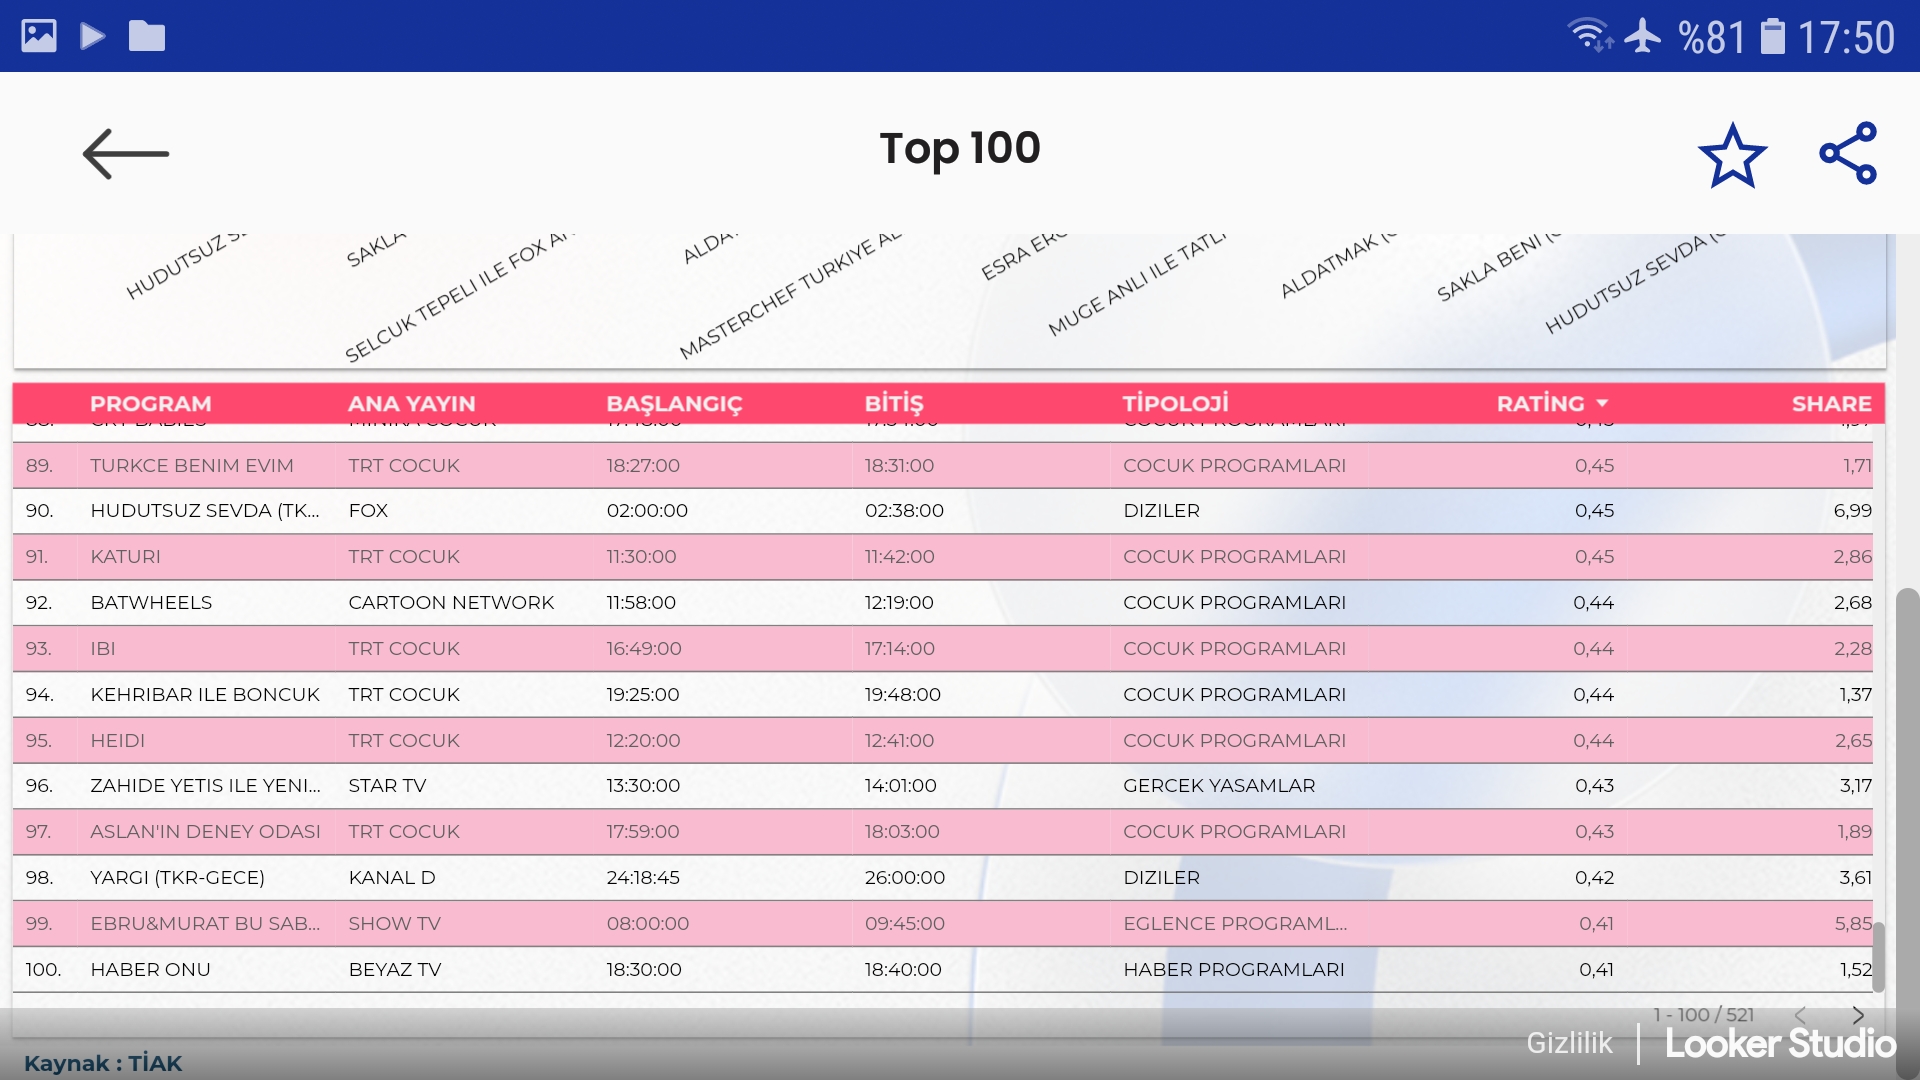Tap the share icon
The width and height of the screenshot is (1920, 1080).
(x=1848, y=153)
